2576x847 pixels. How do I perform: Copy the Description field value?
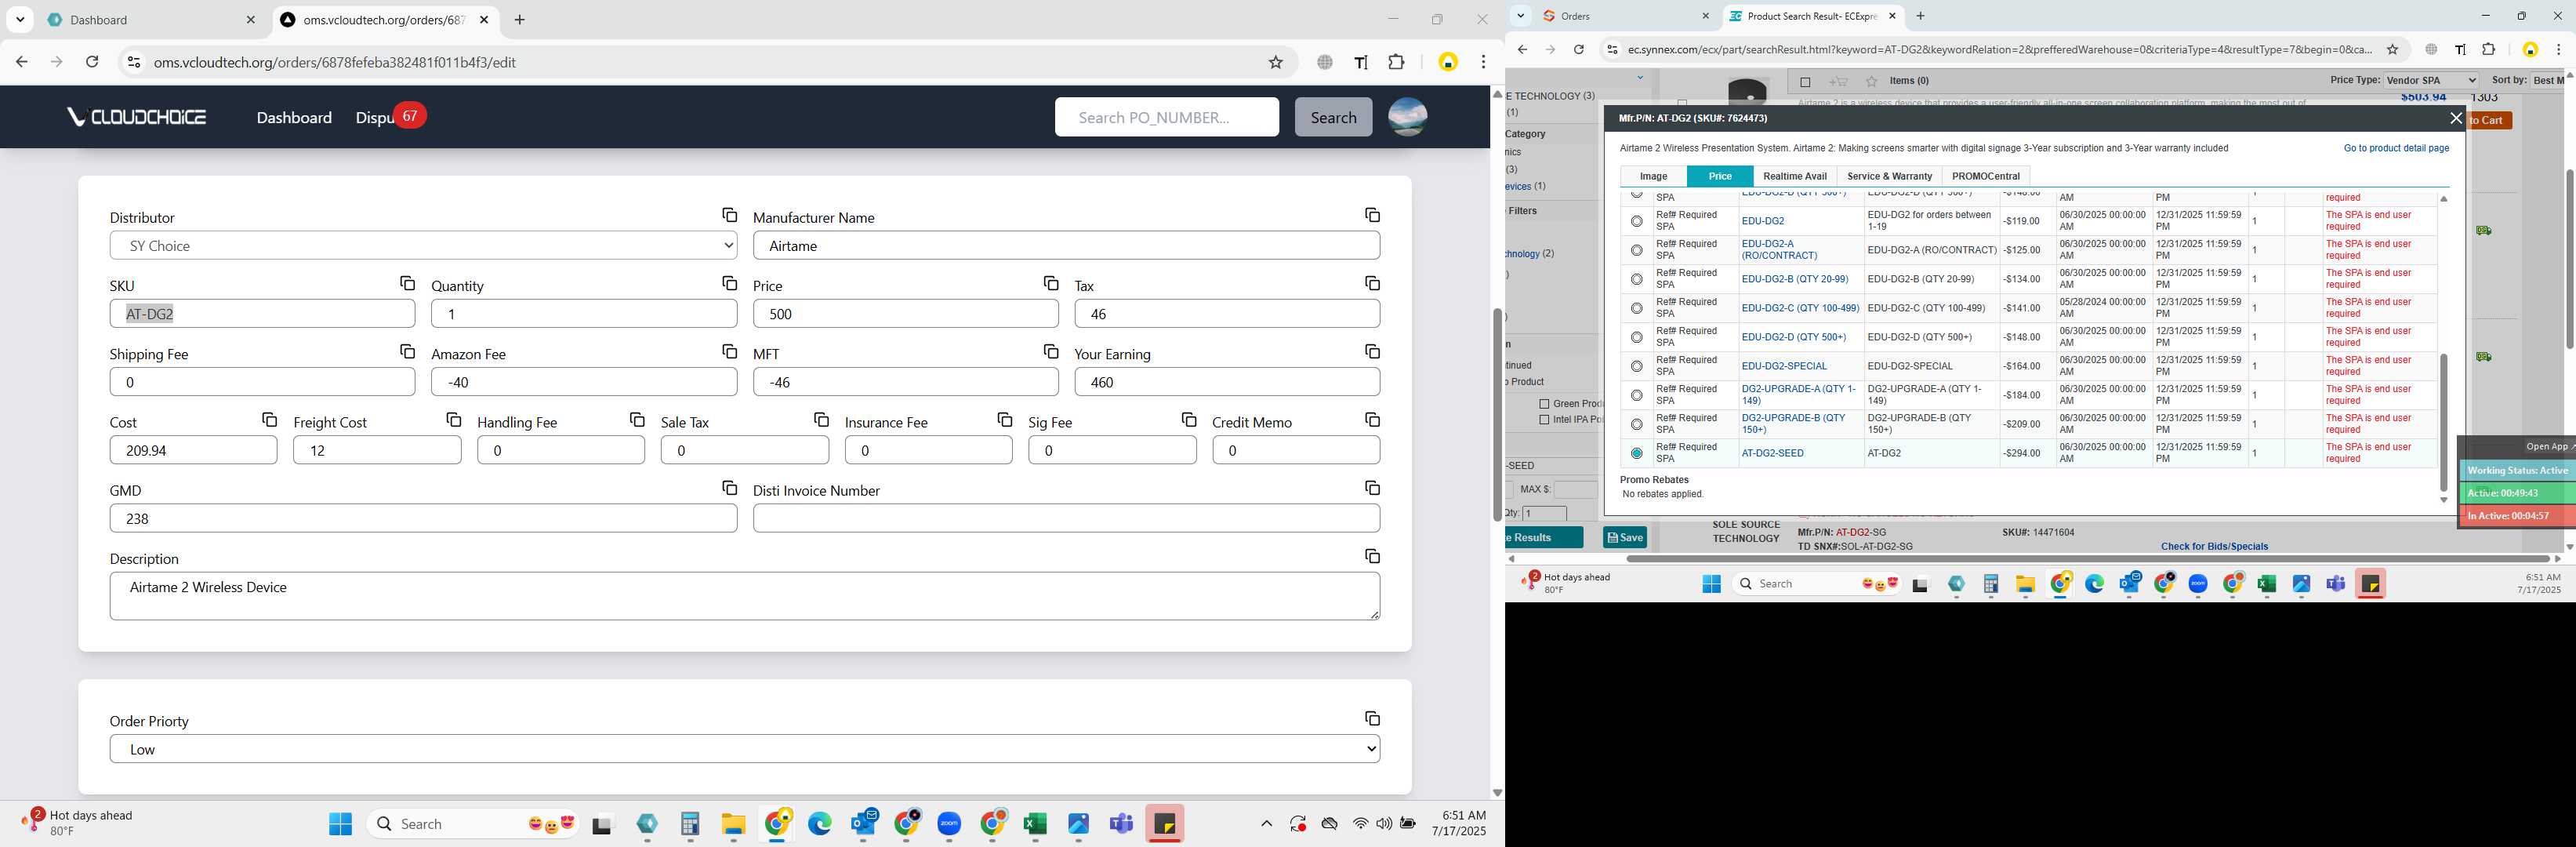pyautogui.click(x=1372, y=555)
